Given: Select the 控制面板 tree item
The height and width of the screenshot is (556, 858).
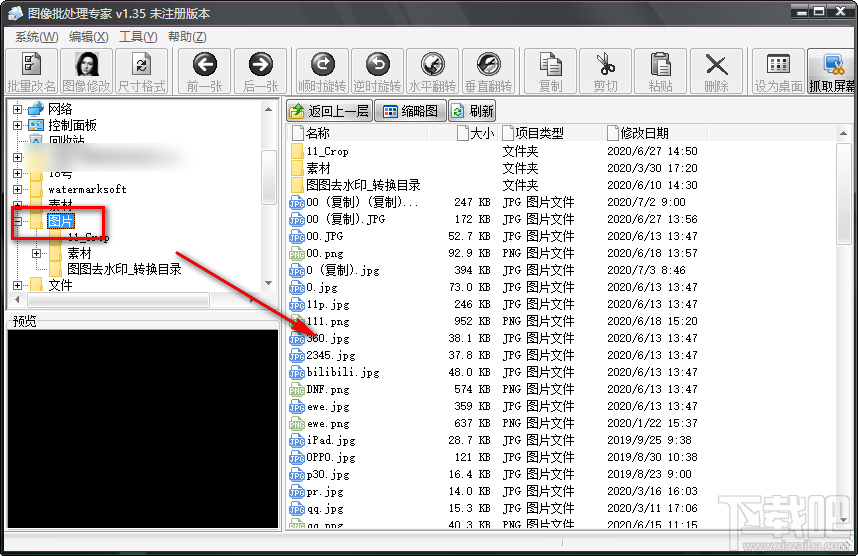Looking at the screenshot, I should (72, 125).
